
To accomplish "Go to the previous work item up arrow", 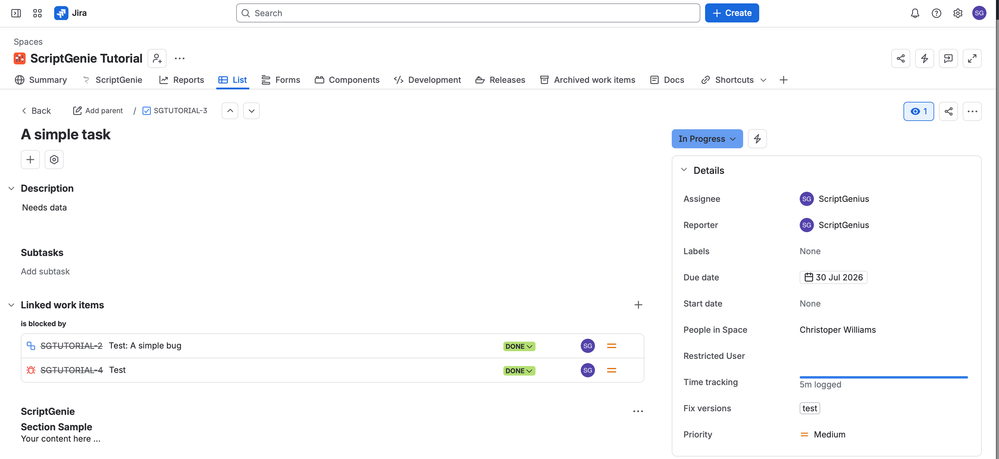I will [231, 111].
